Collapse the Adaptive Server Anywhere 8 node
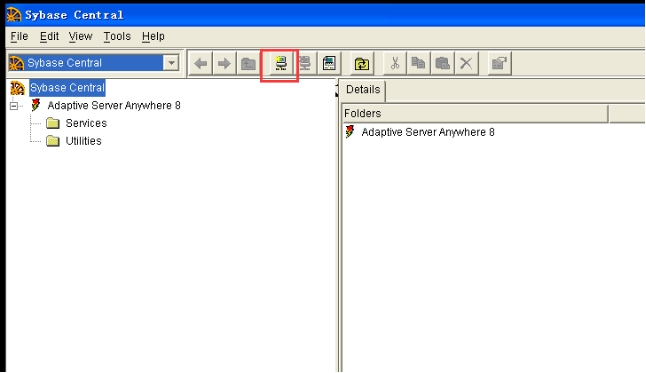The image size is (646, 373). point(14,106)
